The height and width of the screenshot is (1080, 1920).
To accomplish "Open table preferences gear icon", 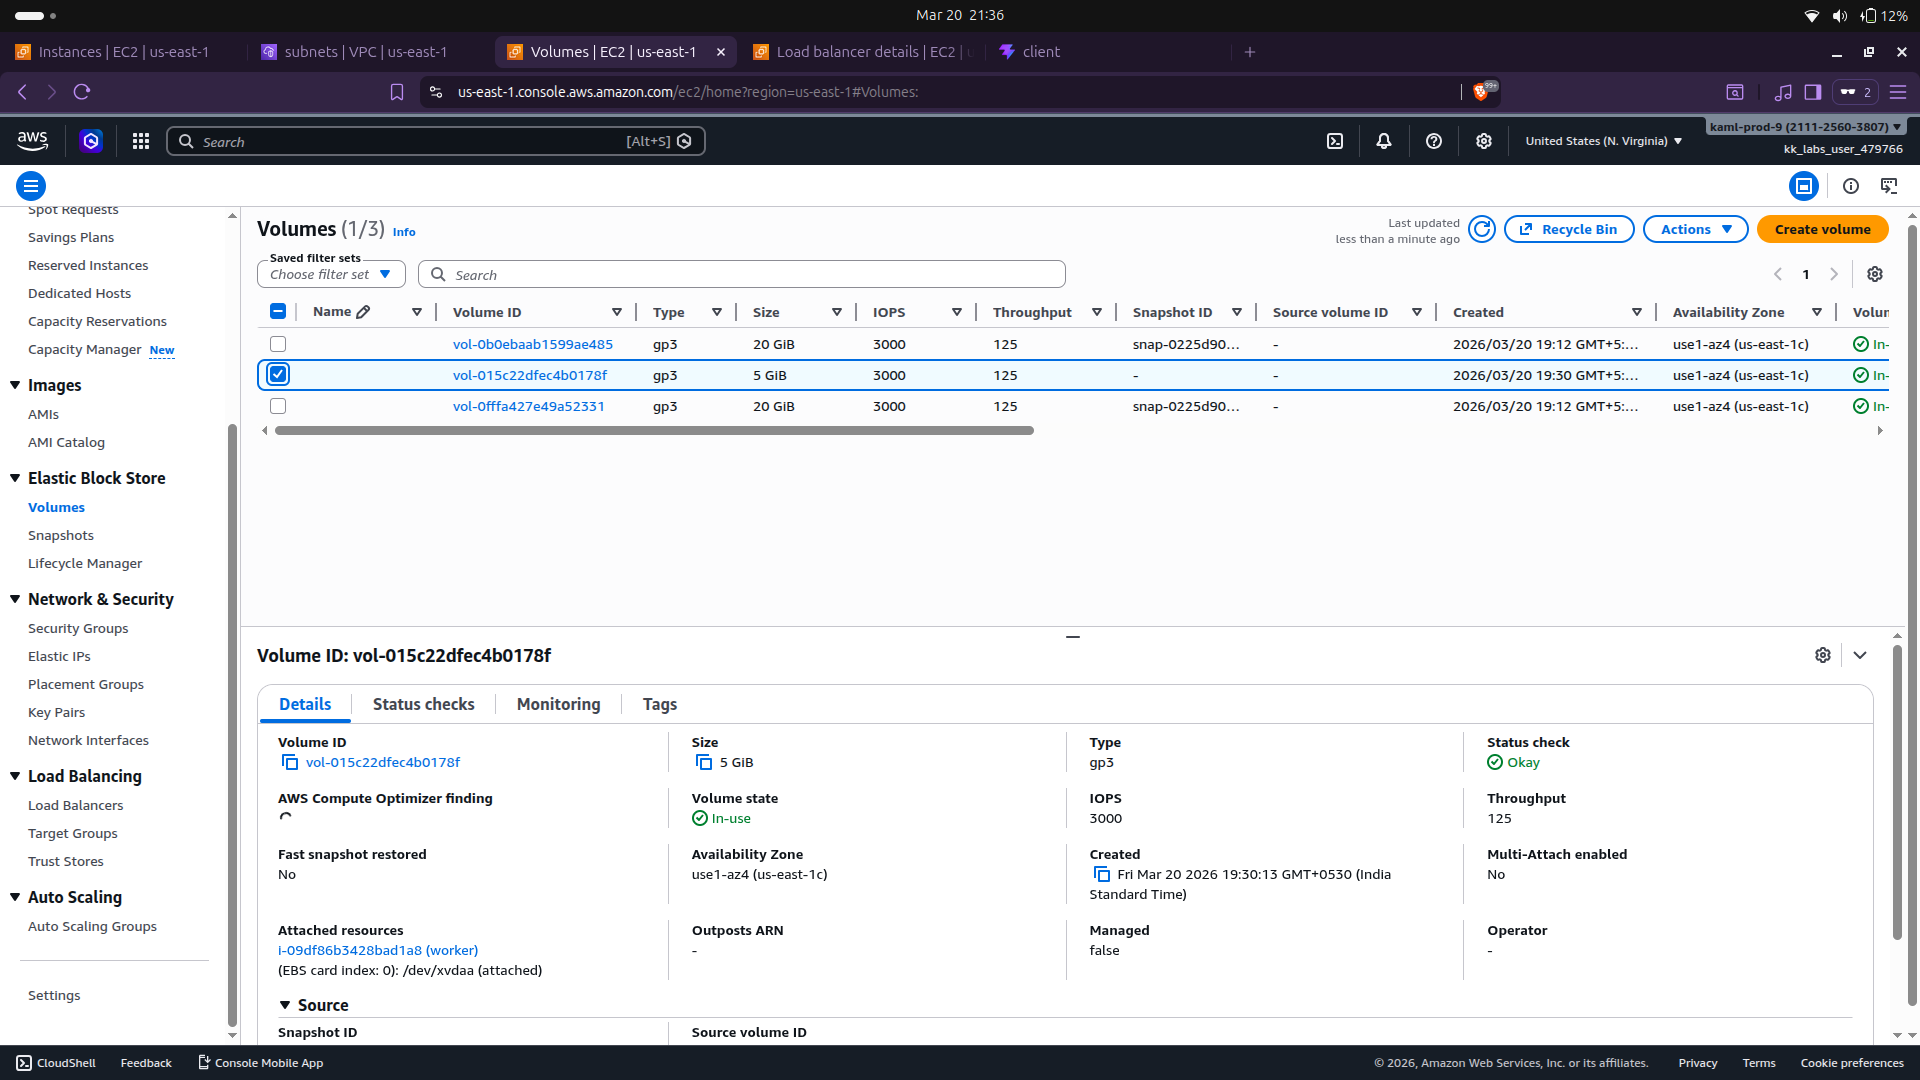I will click(x=1875, y=274).
